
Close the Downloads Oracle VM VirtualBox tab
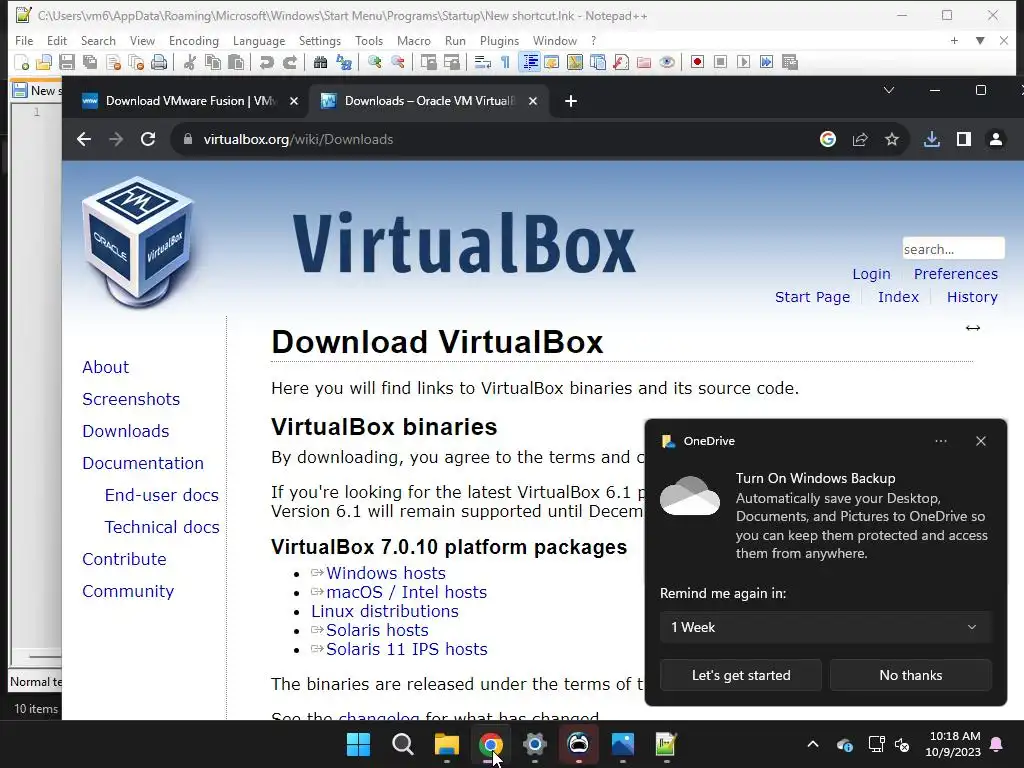tap(533, 101)
